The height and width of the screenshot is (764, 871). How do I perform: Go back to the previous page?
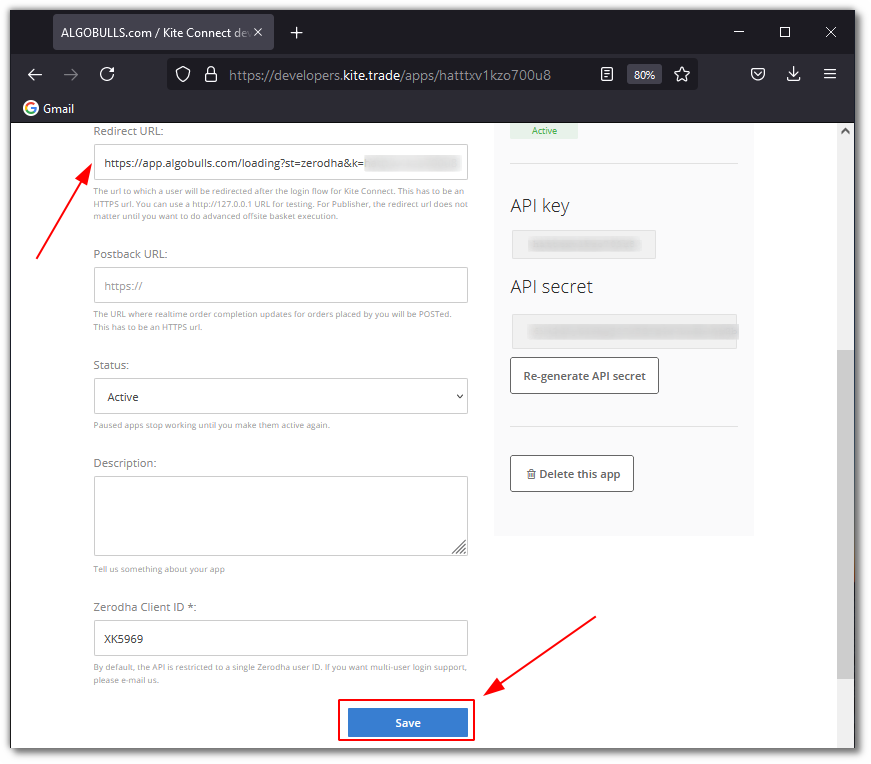pyautogui.click(x=35, y=74)
